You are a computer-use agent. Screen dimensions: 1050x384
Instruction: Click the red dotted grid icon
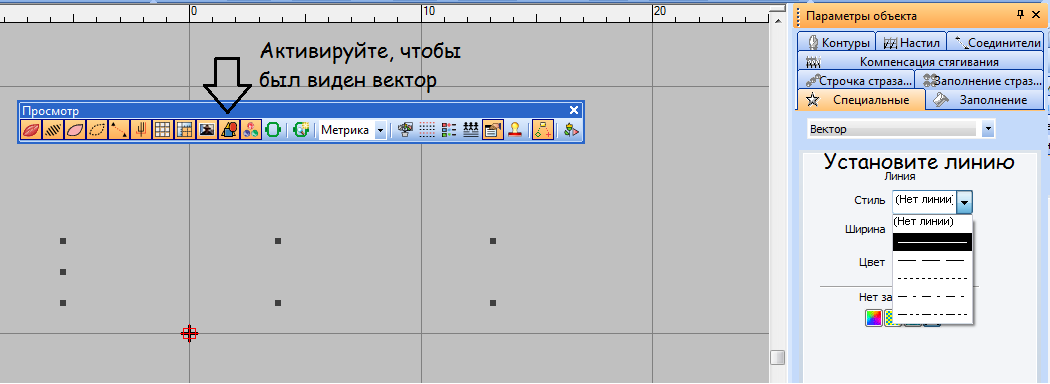coord(427,130)
